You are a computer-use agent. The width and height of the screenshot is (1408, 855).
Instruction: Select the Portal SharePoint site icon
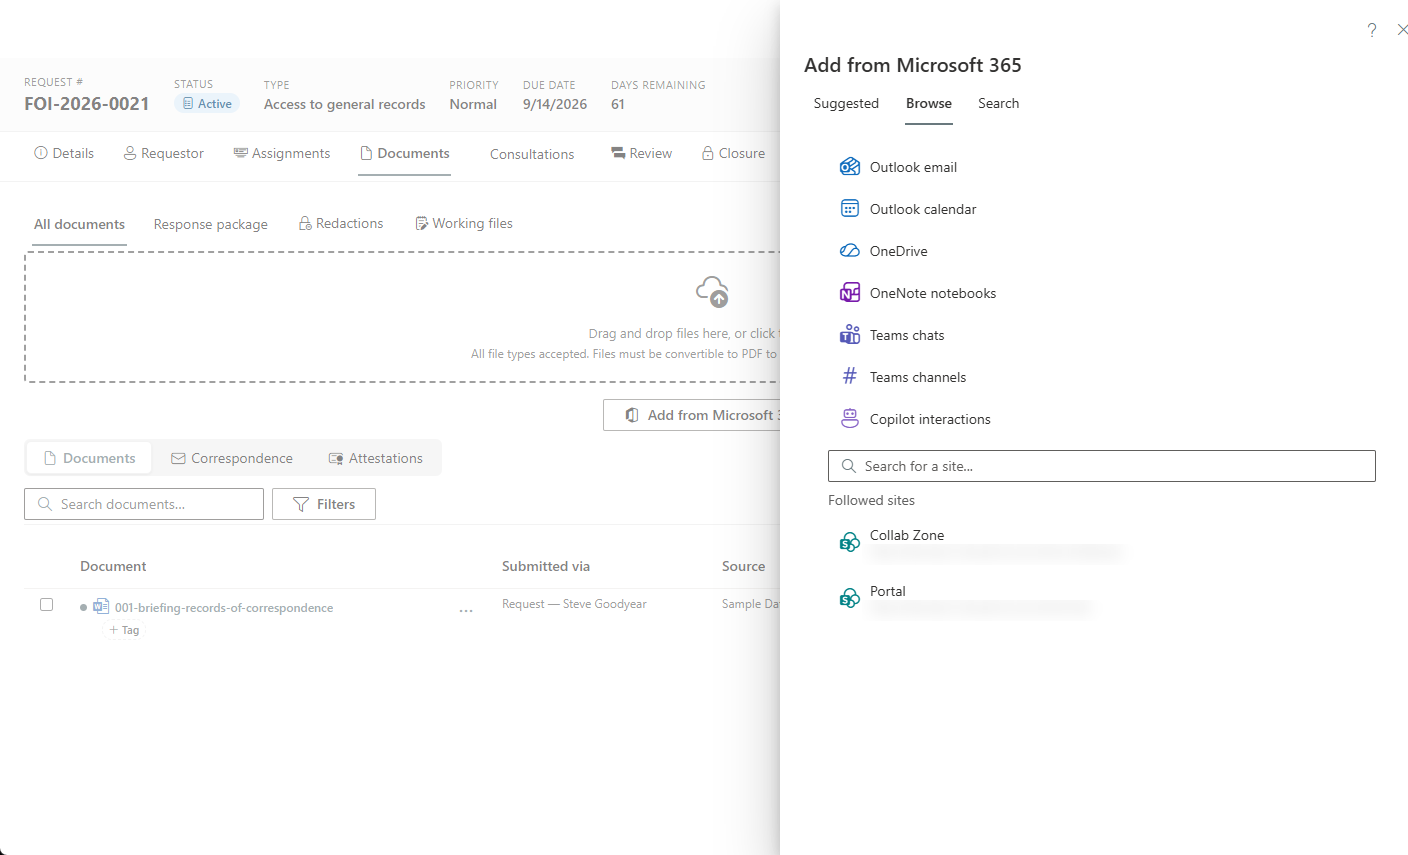[850, 598]
